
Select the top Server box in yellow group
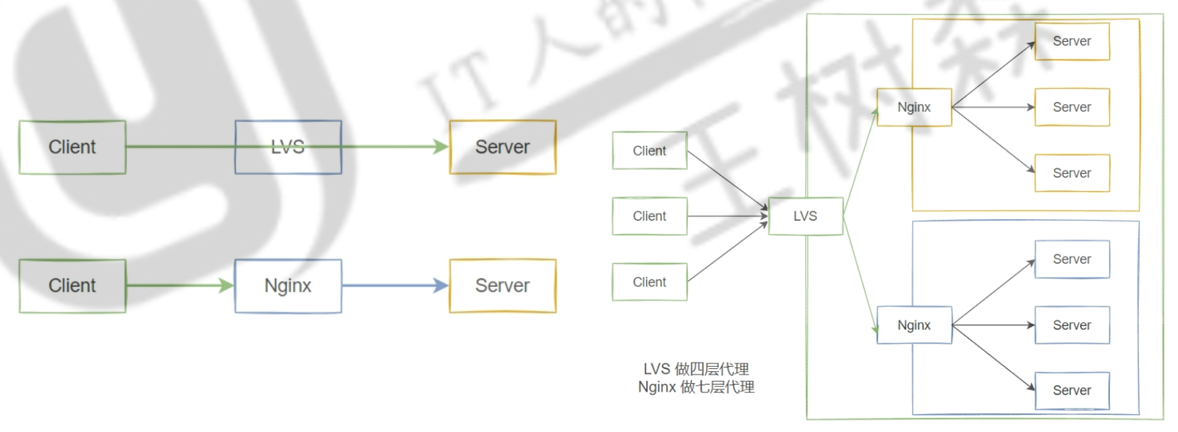click(x=1072, y=41)
